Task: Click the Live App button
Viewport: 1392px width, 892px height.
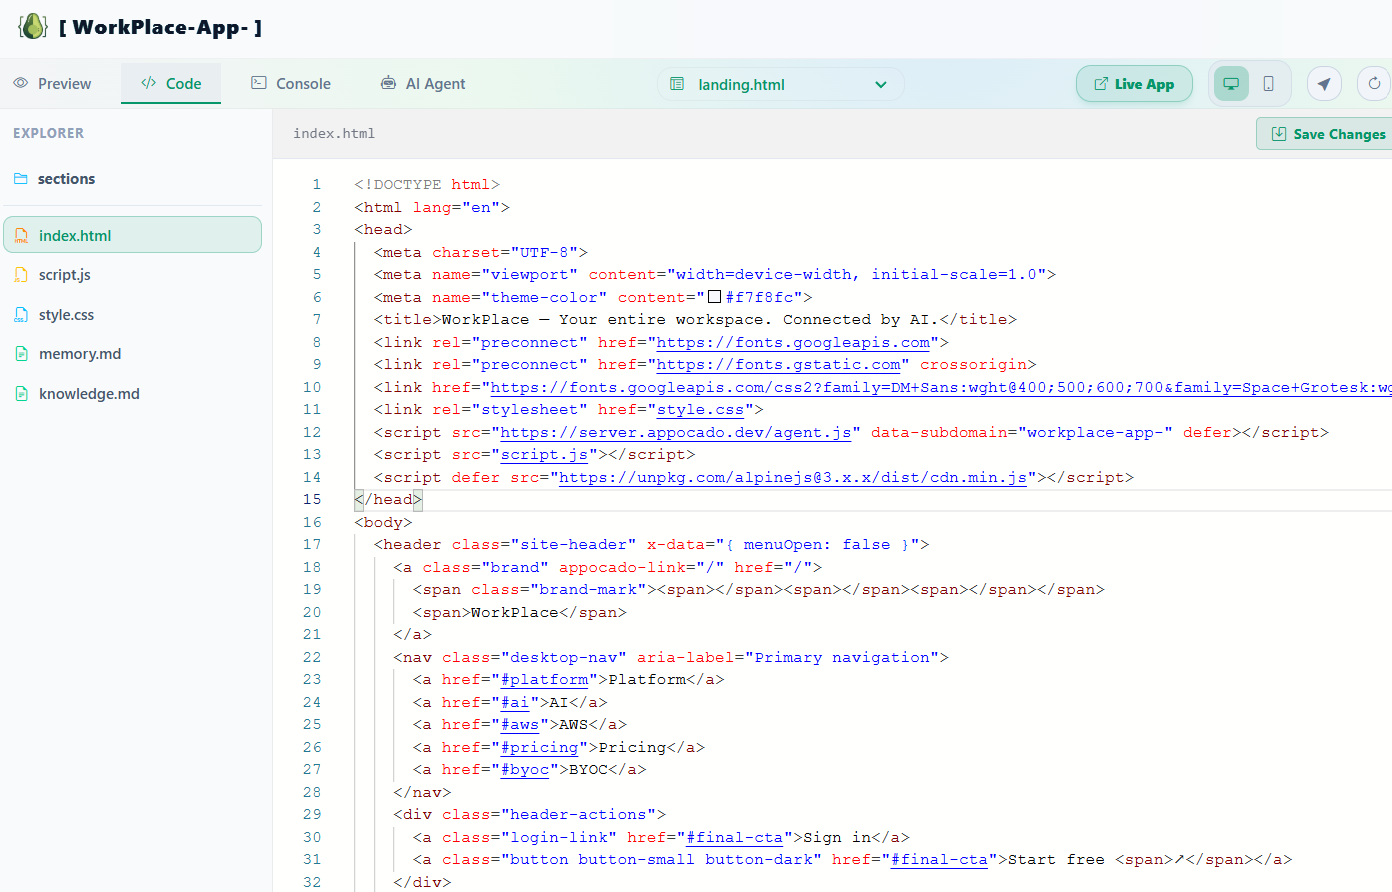Action: tap(1134, 84)
